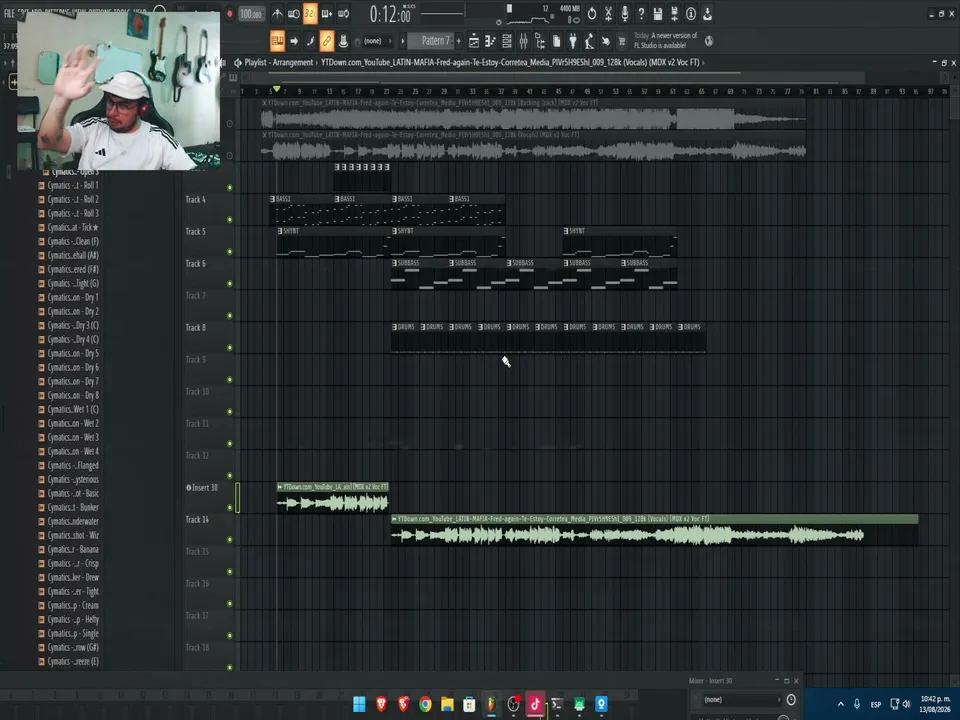The height and width of the screenshot is (720, 960).
Task: Open the piano roll icon
Action: pos(490,41)
